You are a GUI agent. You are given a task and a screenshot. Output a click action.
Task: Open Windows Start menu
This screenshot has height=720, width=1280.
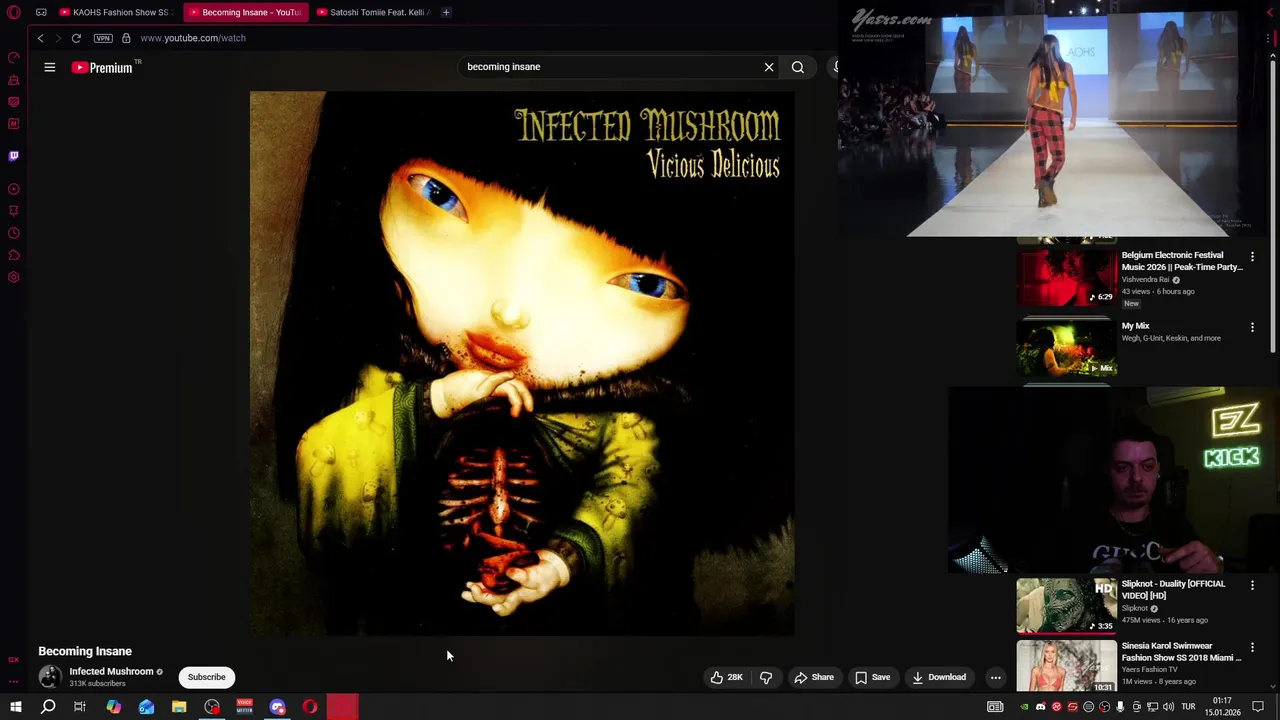(x=15, y=707)
